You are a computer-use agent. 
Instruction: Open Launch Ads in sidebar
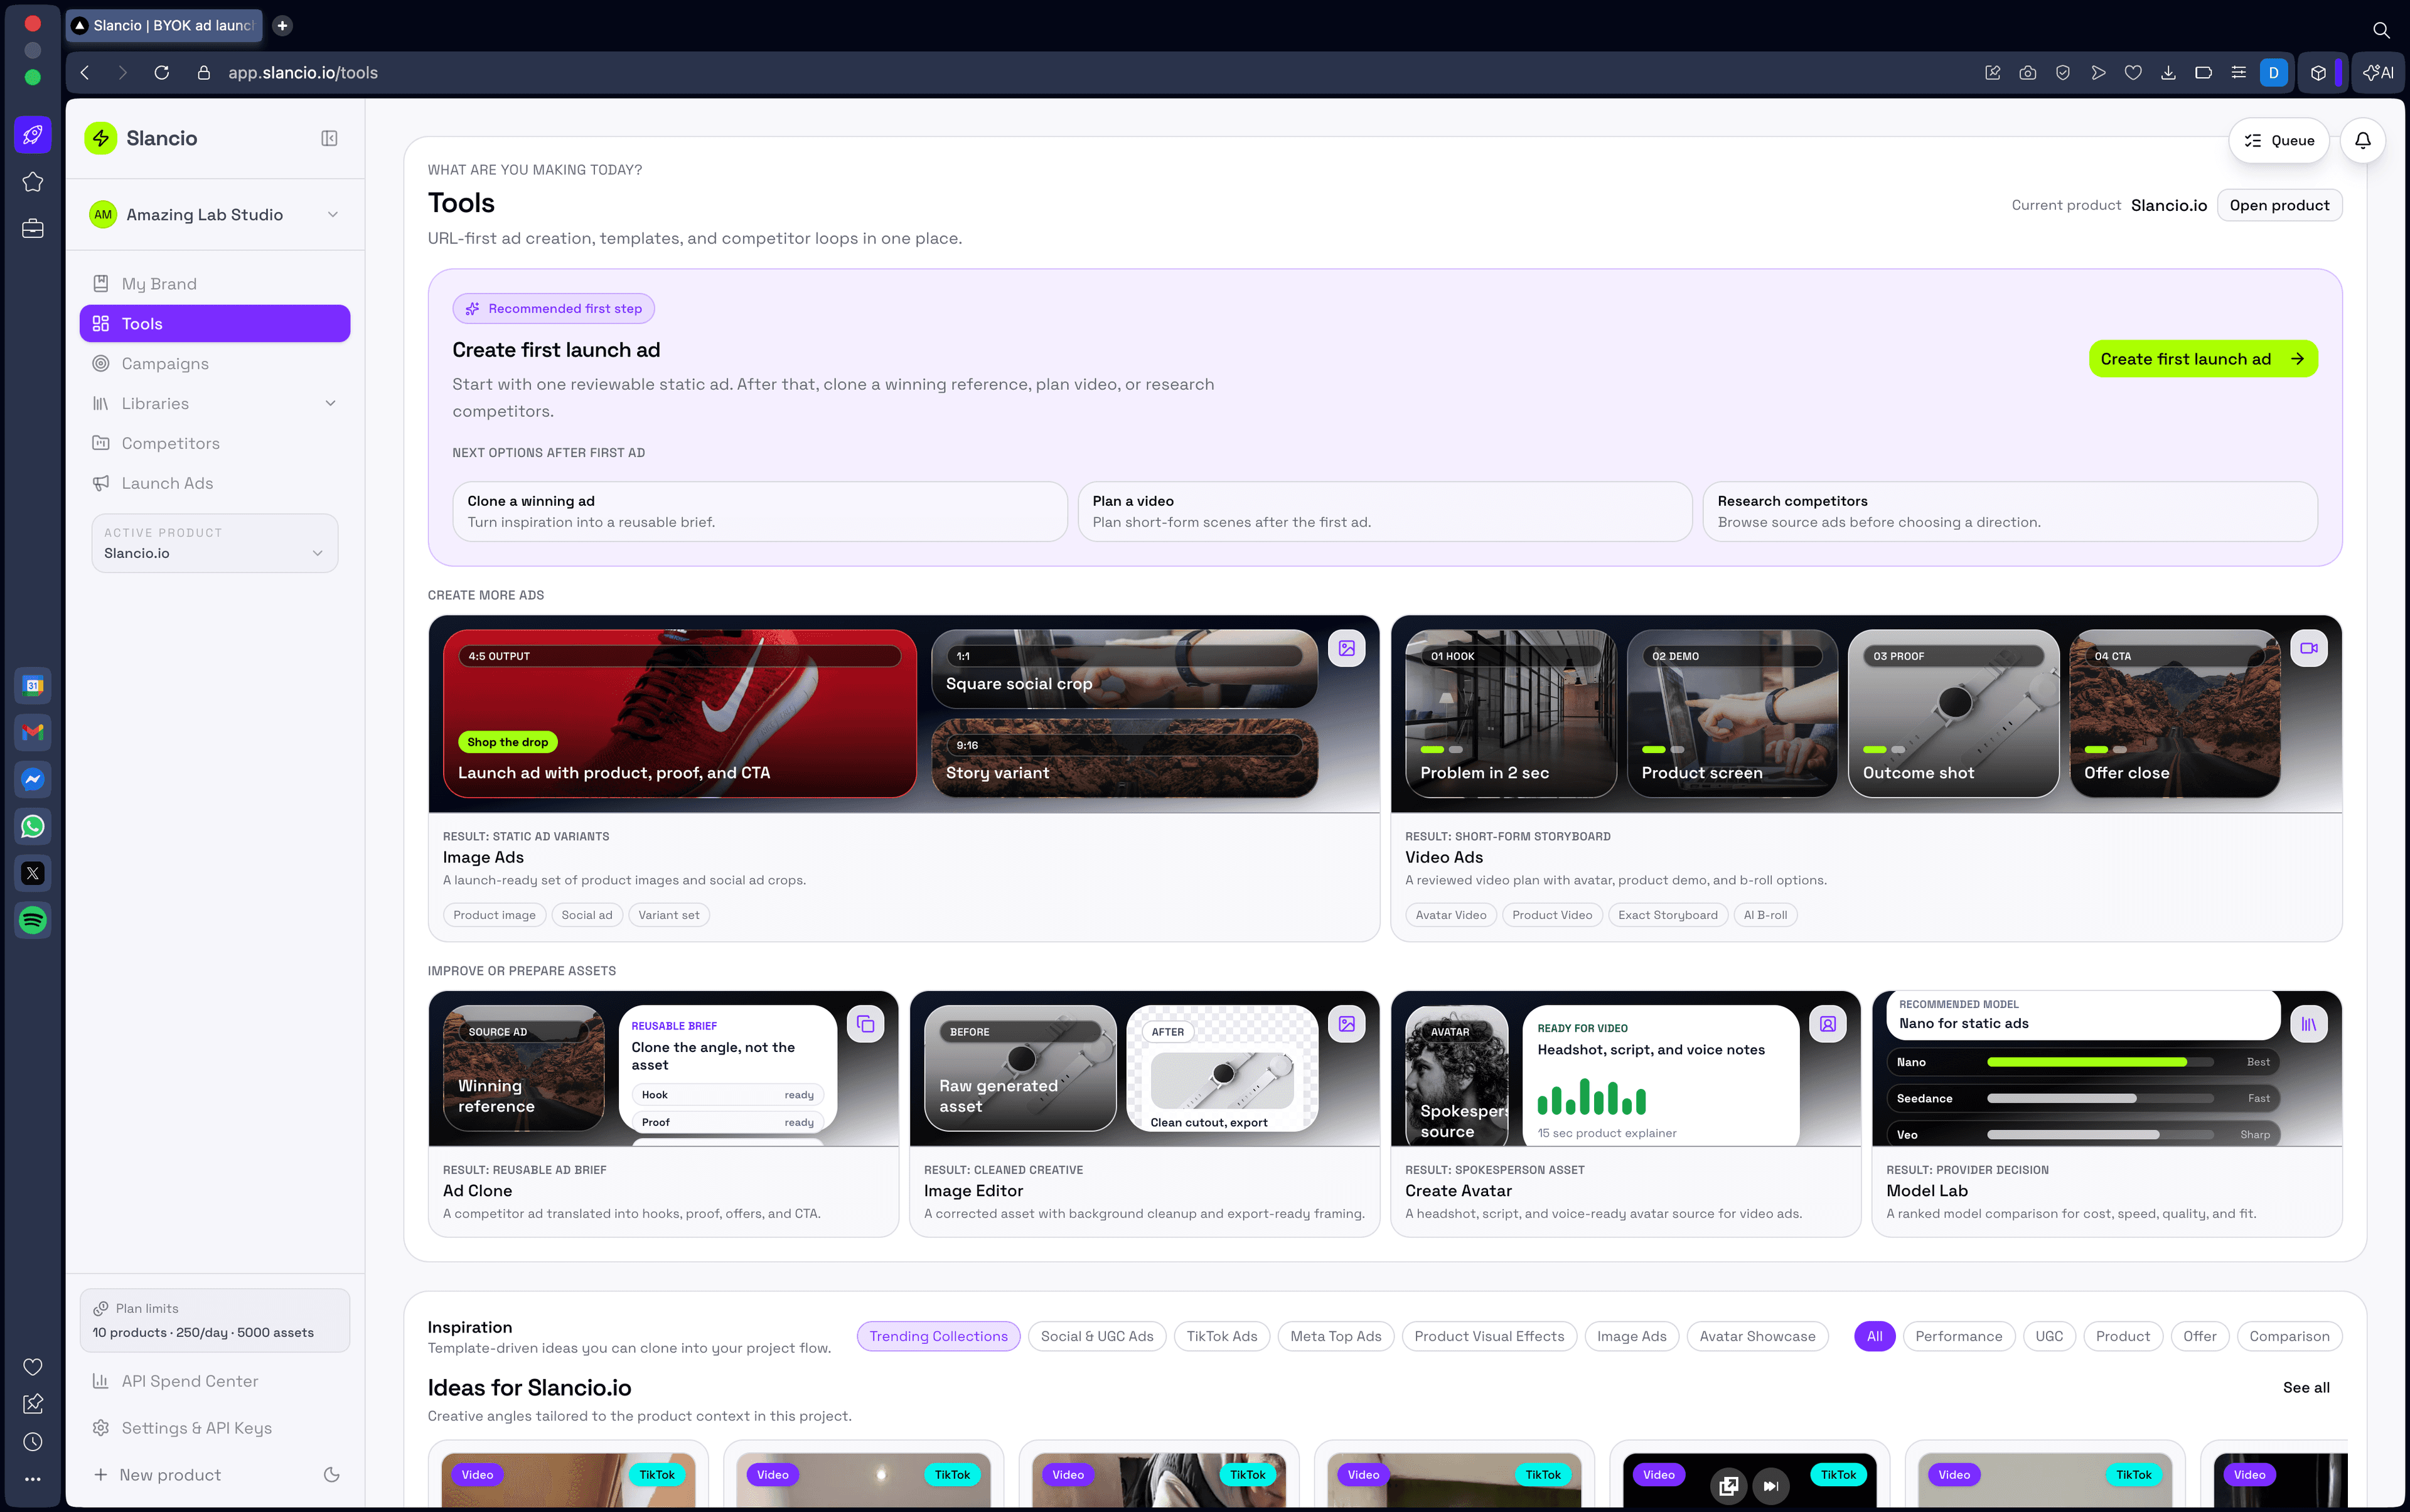point(215,483)
